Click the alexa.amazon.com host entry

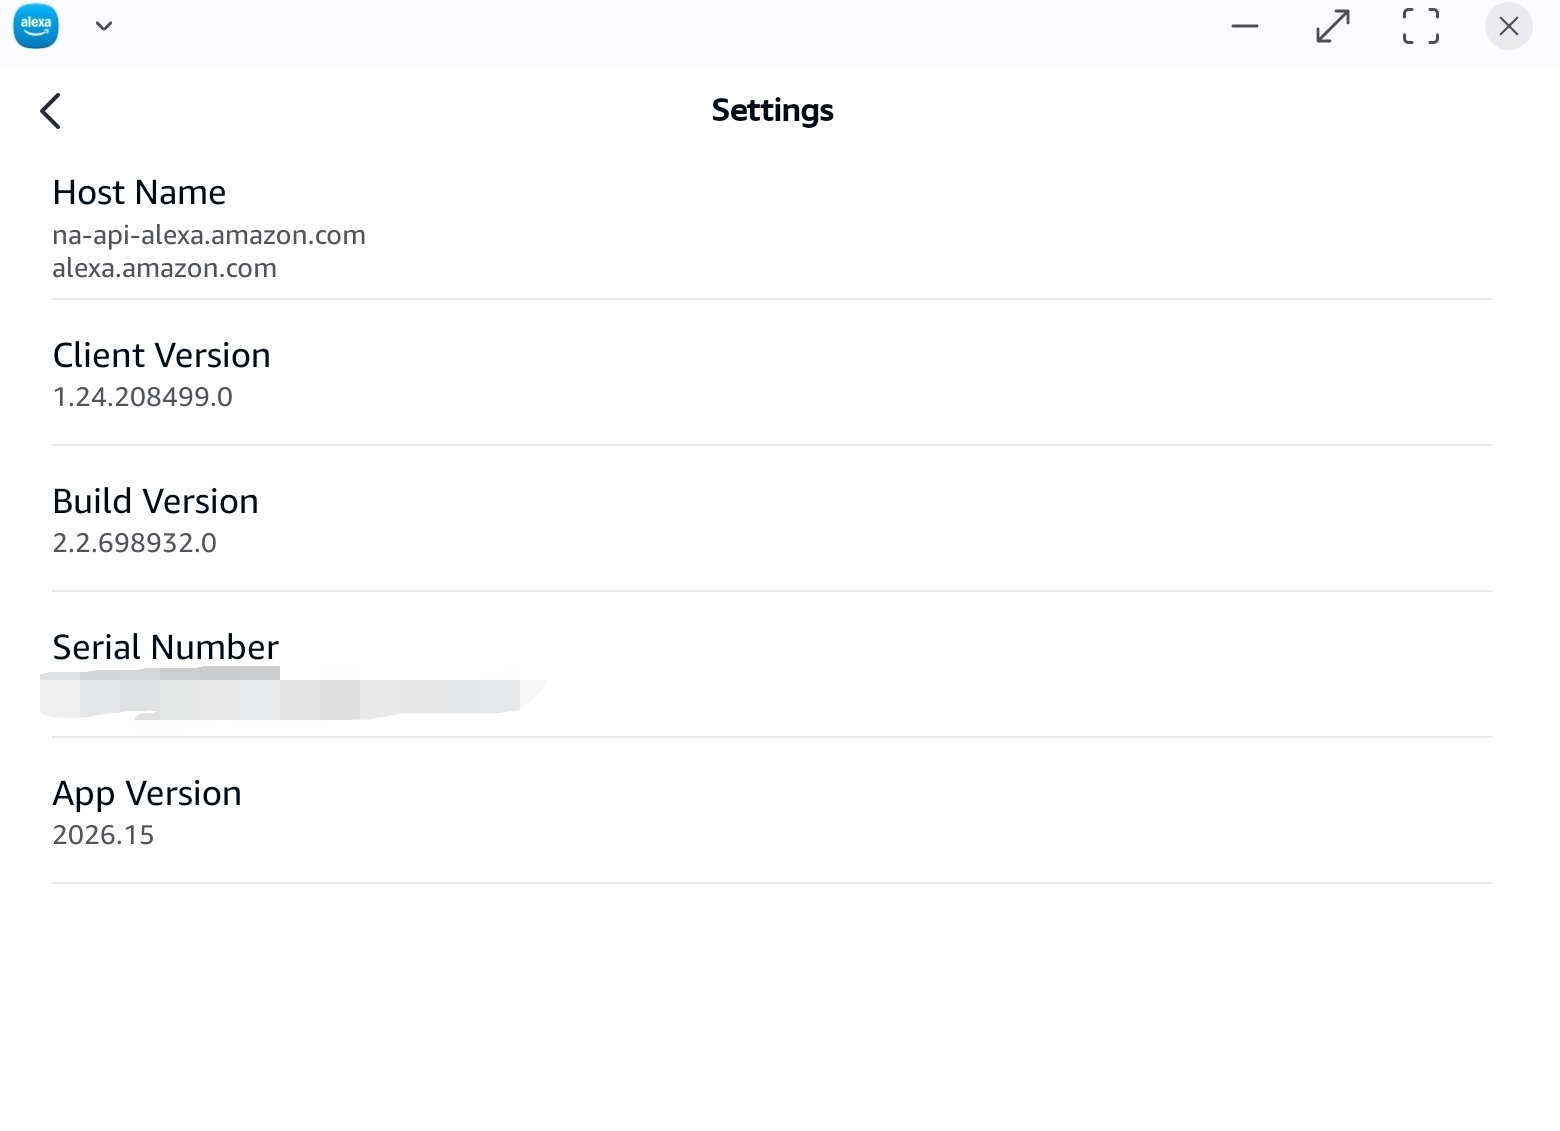(x=165, y=268)
